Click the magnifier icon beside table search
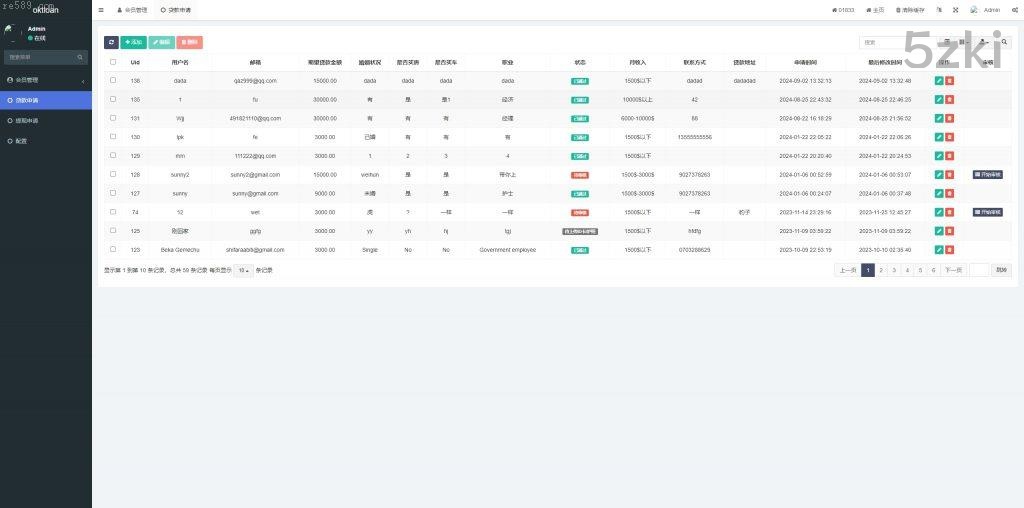 1005,42
